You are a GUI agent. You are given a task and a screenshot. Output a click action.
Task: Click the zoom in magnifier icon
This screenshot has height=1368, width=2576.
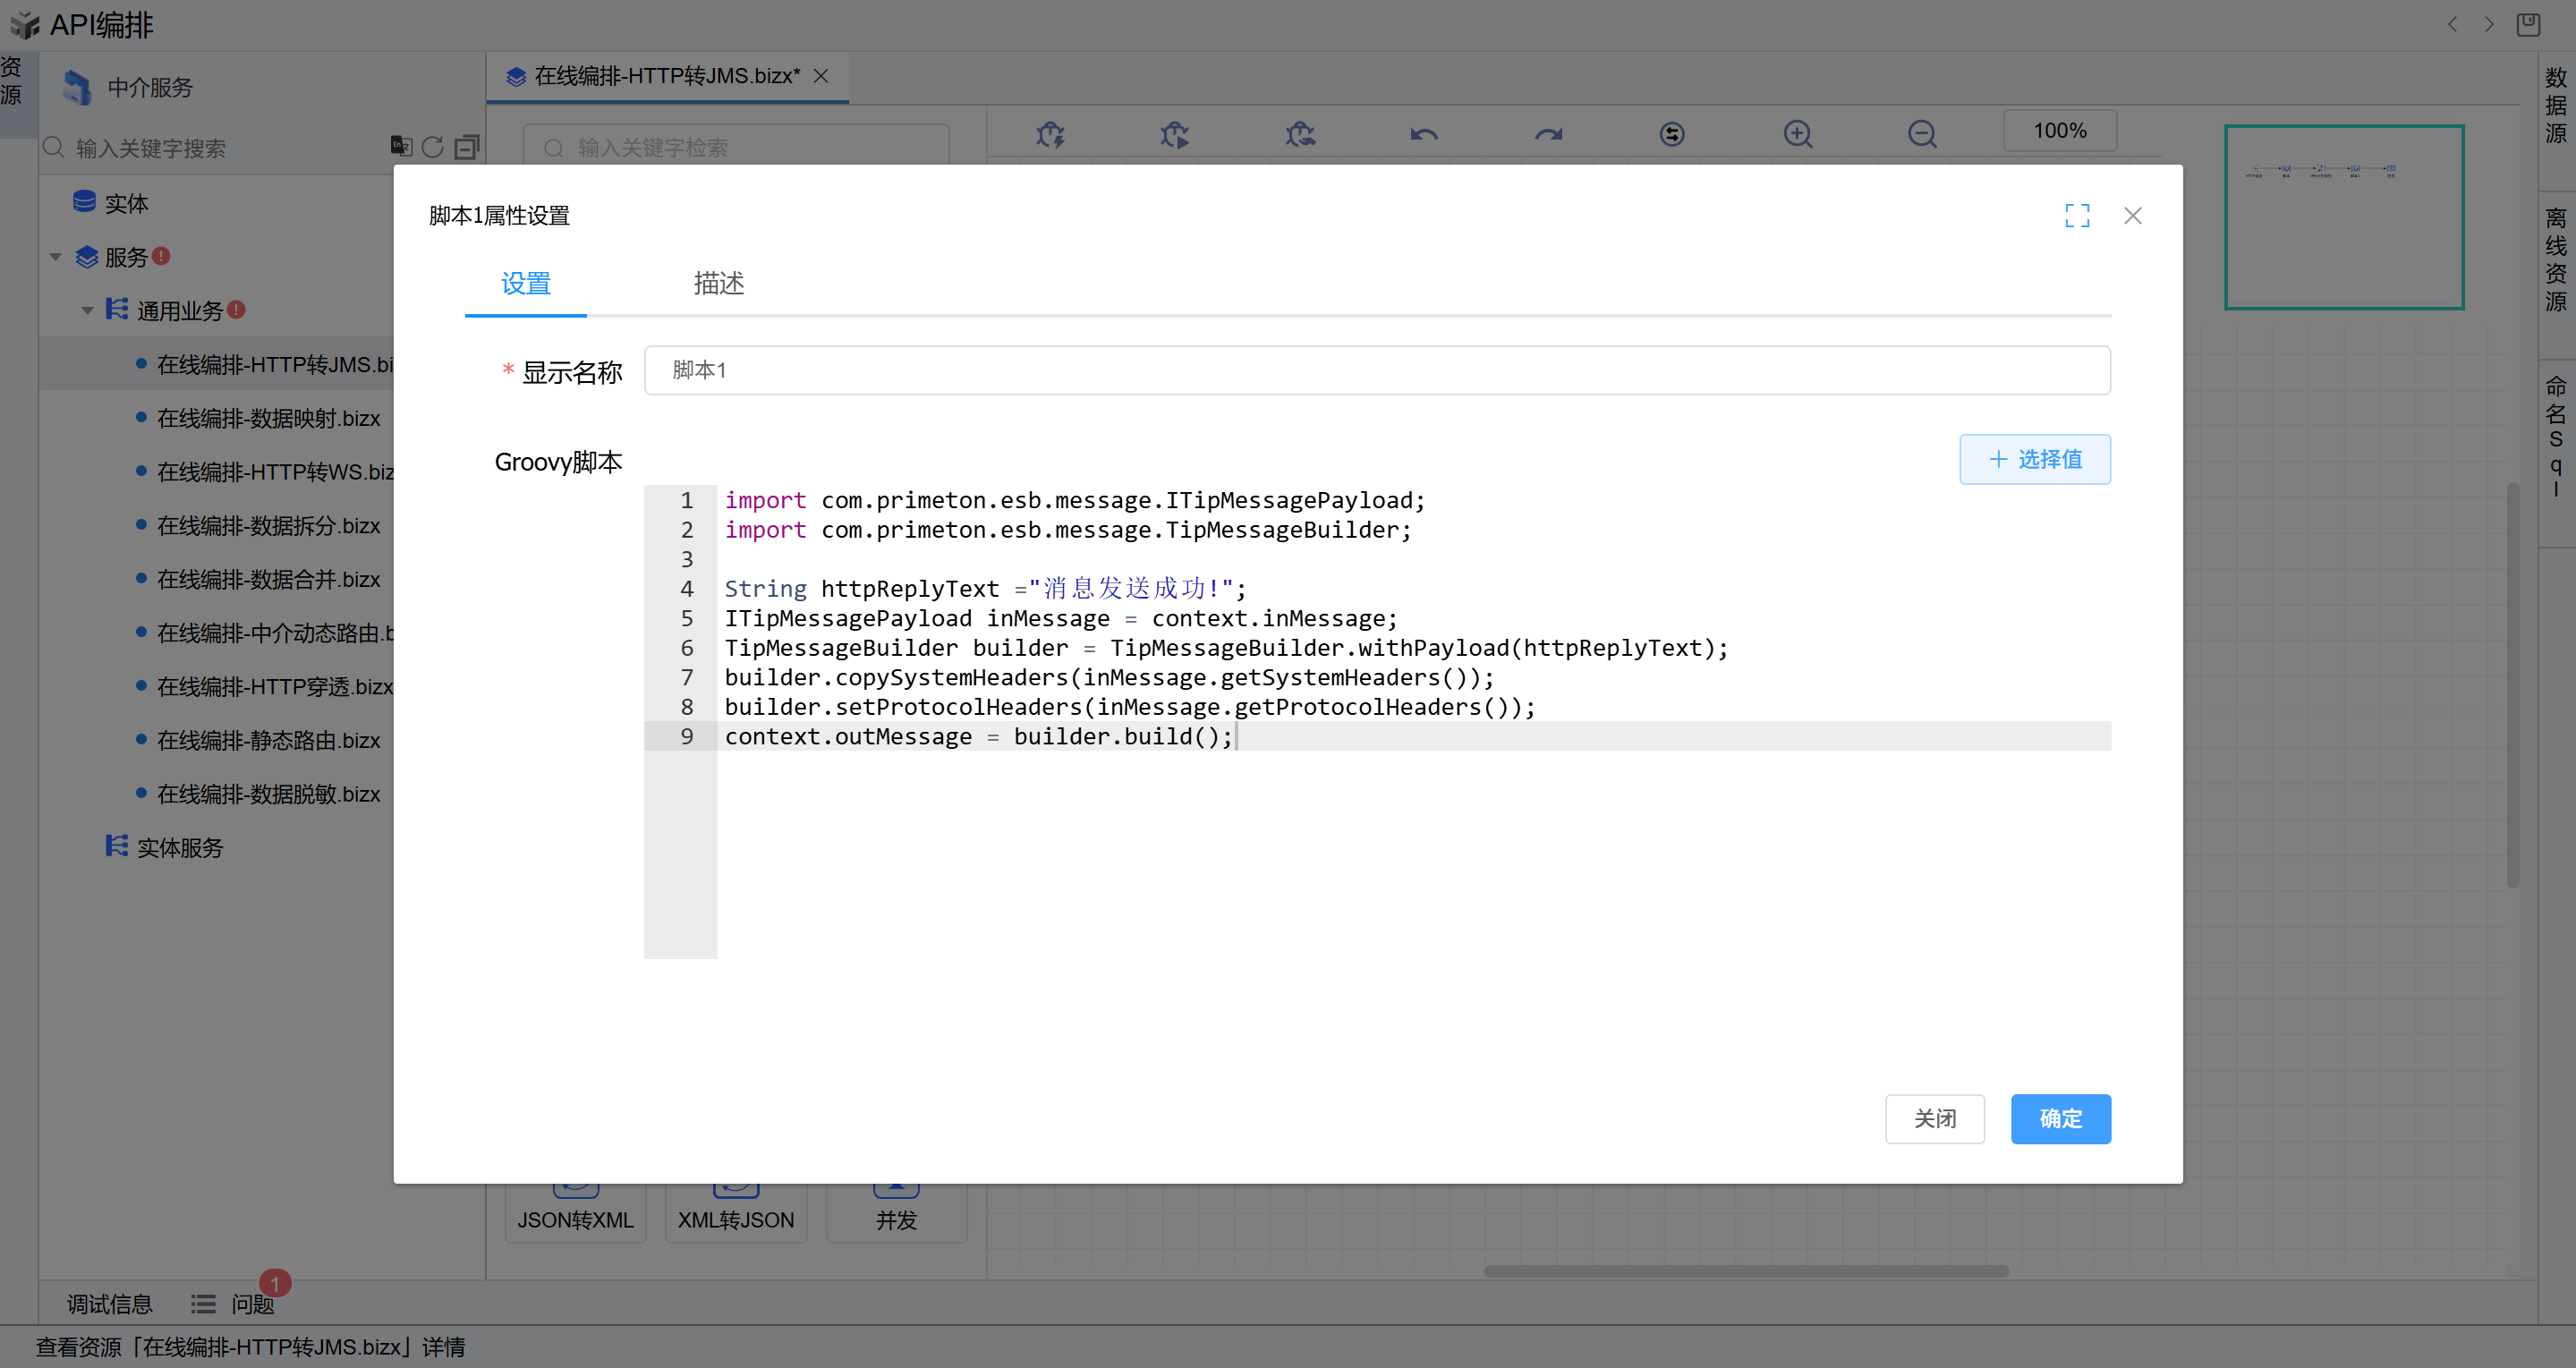pos(1797,134)
